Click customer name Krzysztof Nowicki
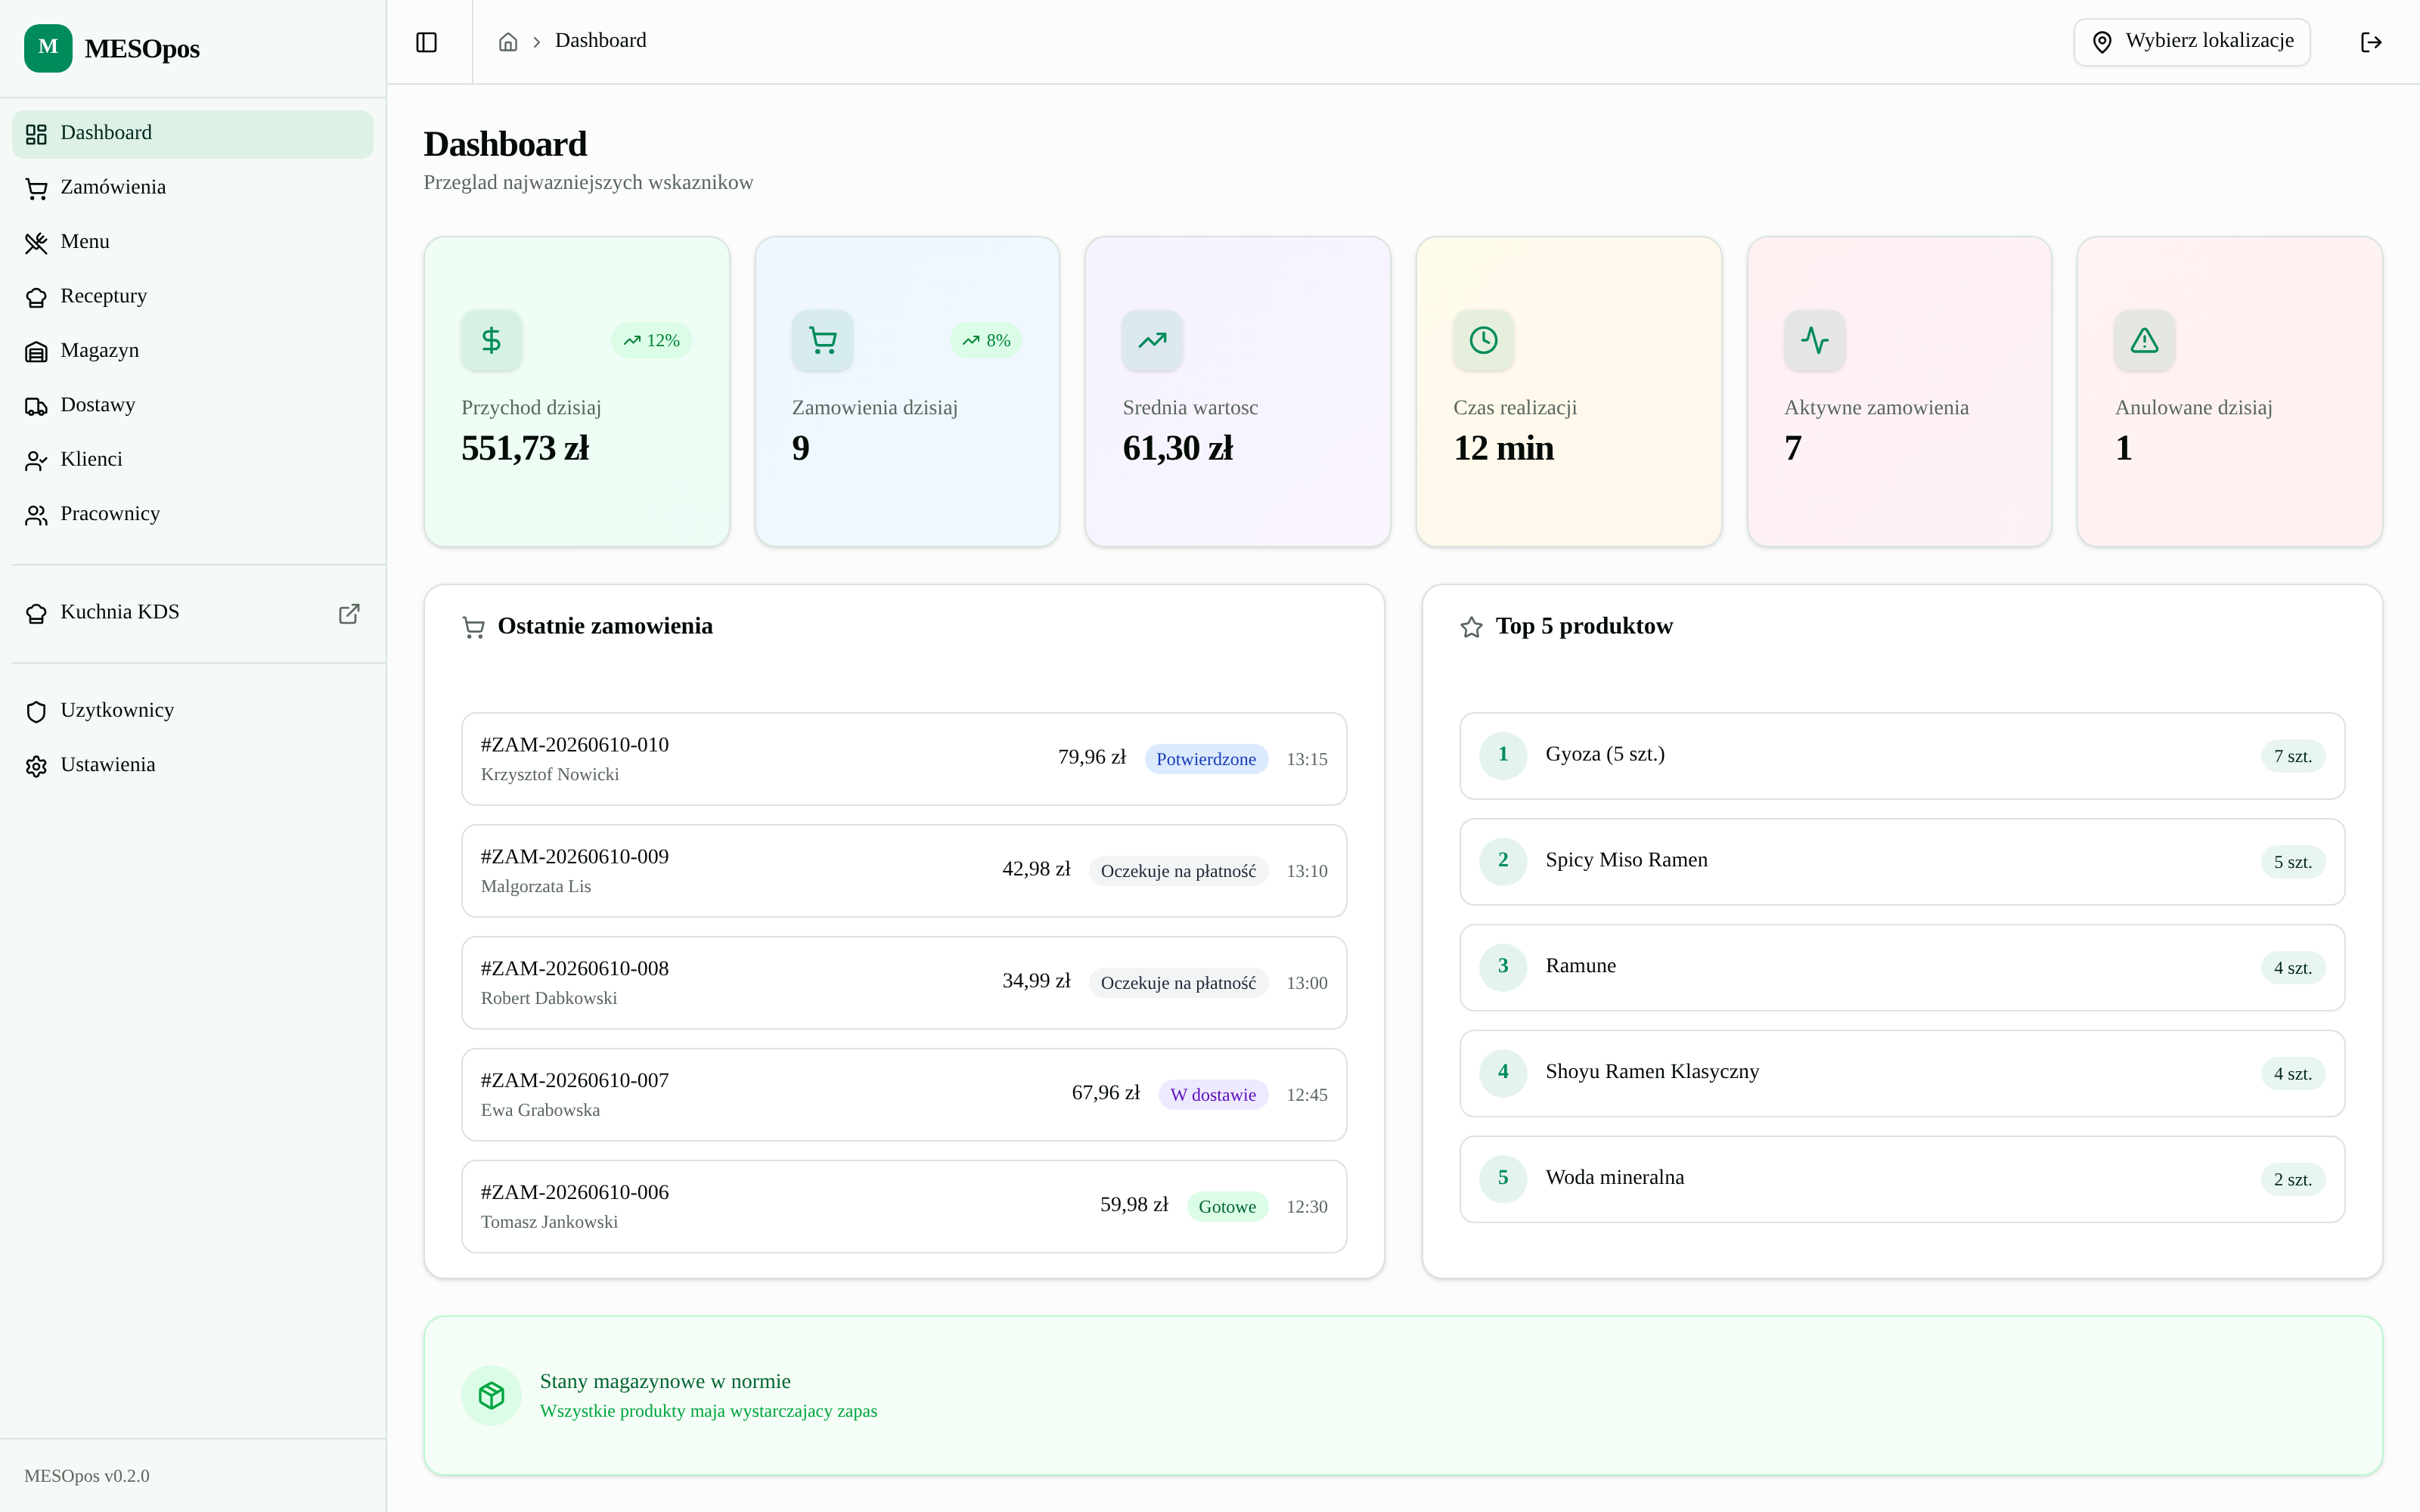The height and width of the screenshot is (1512, 2420). [x=550, y=775]
